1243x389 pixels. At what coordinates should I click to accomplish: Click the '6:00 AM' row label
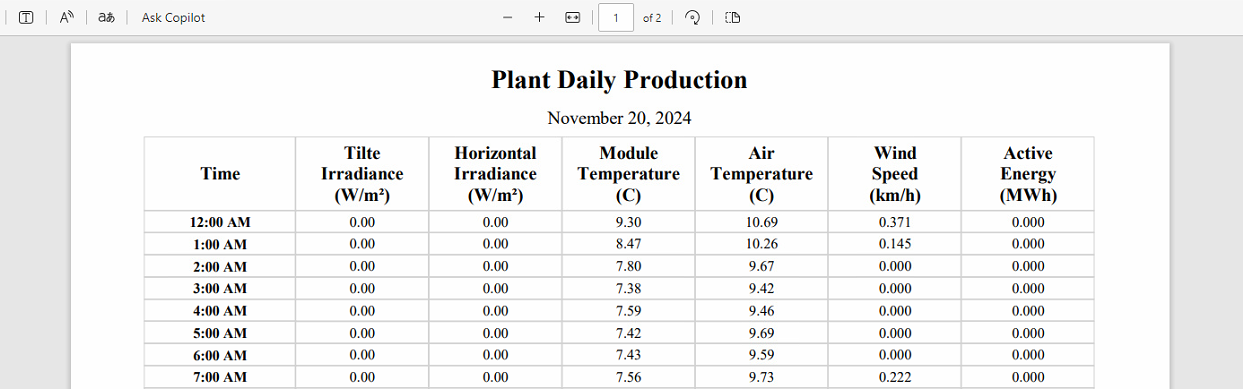coord(220,355)
